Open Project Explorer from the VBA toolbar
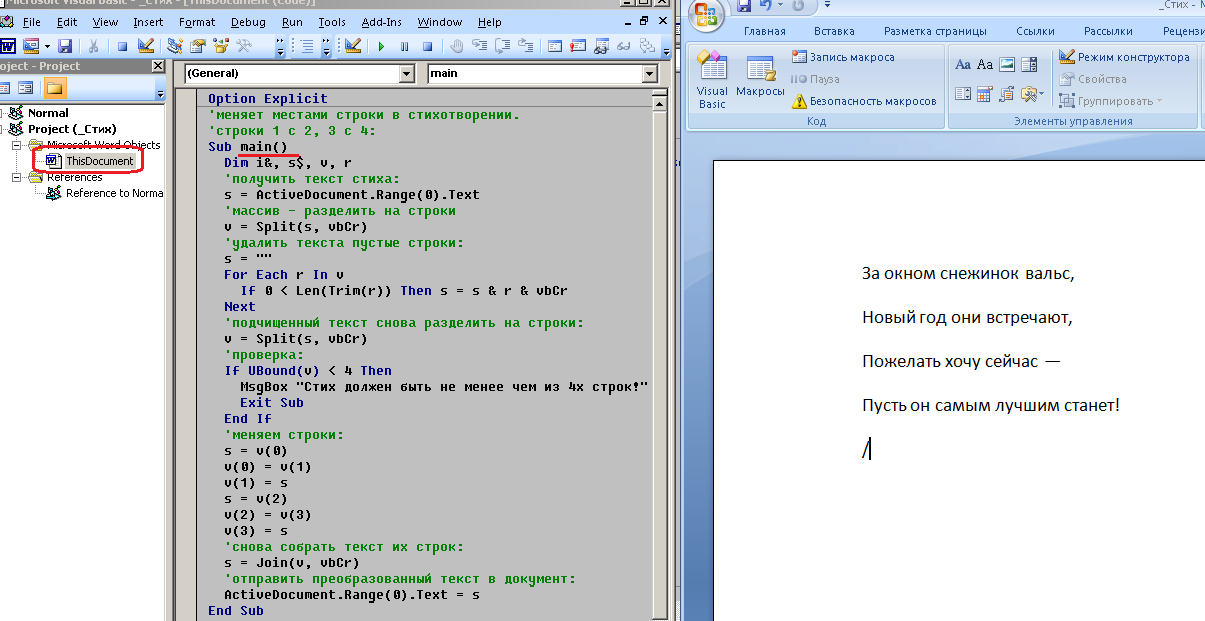The width and height of the screenshot is (1205, 621). 175,46
